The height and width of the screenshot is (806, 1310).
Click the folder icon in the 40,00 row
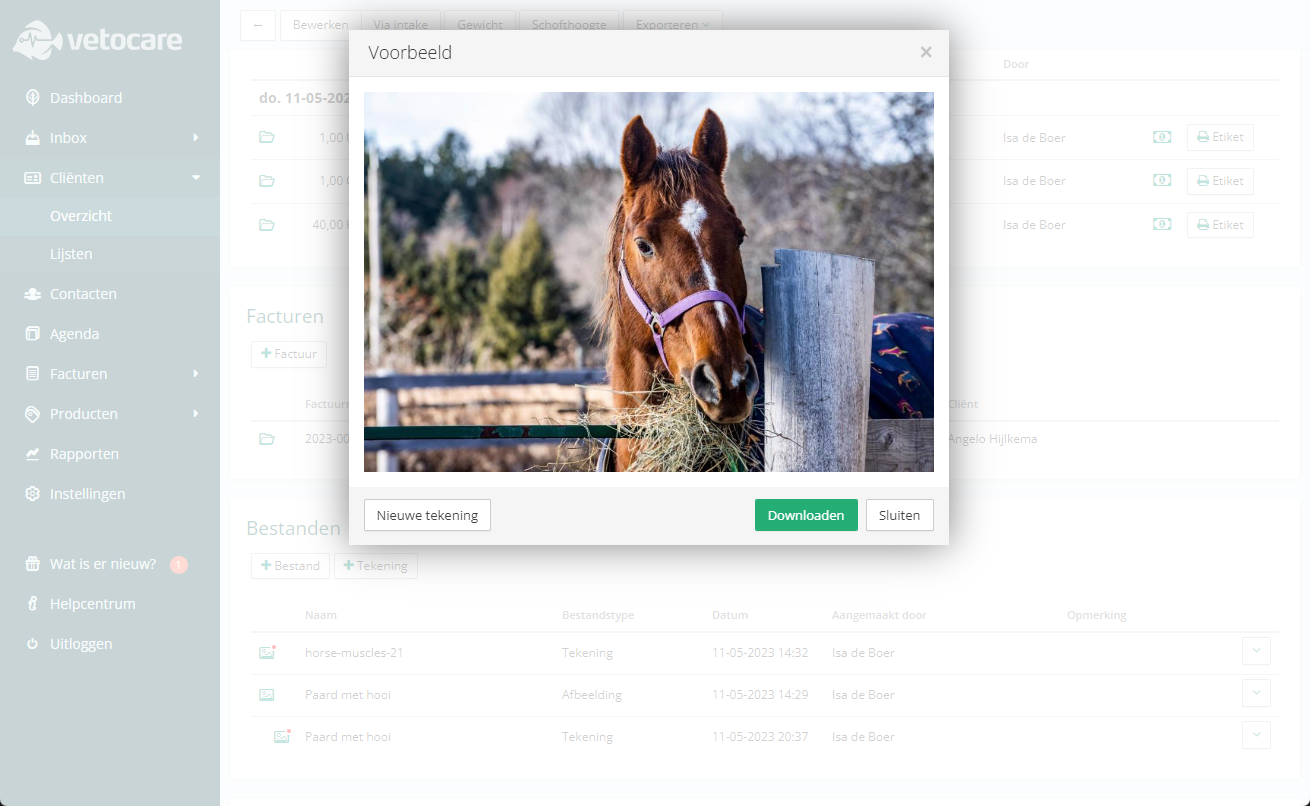(x=267, y=225)
